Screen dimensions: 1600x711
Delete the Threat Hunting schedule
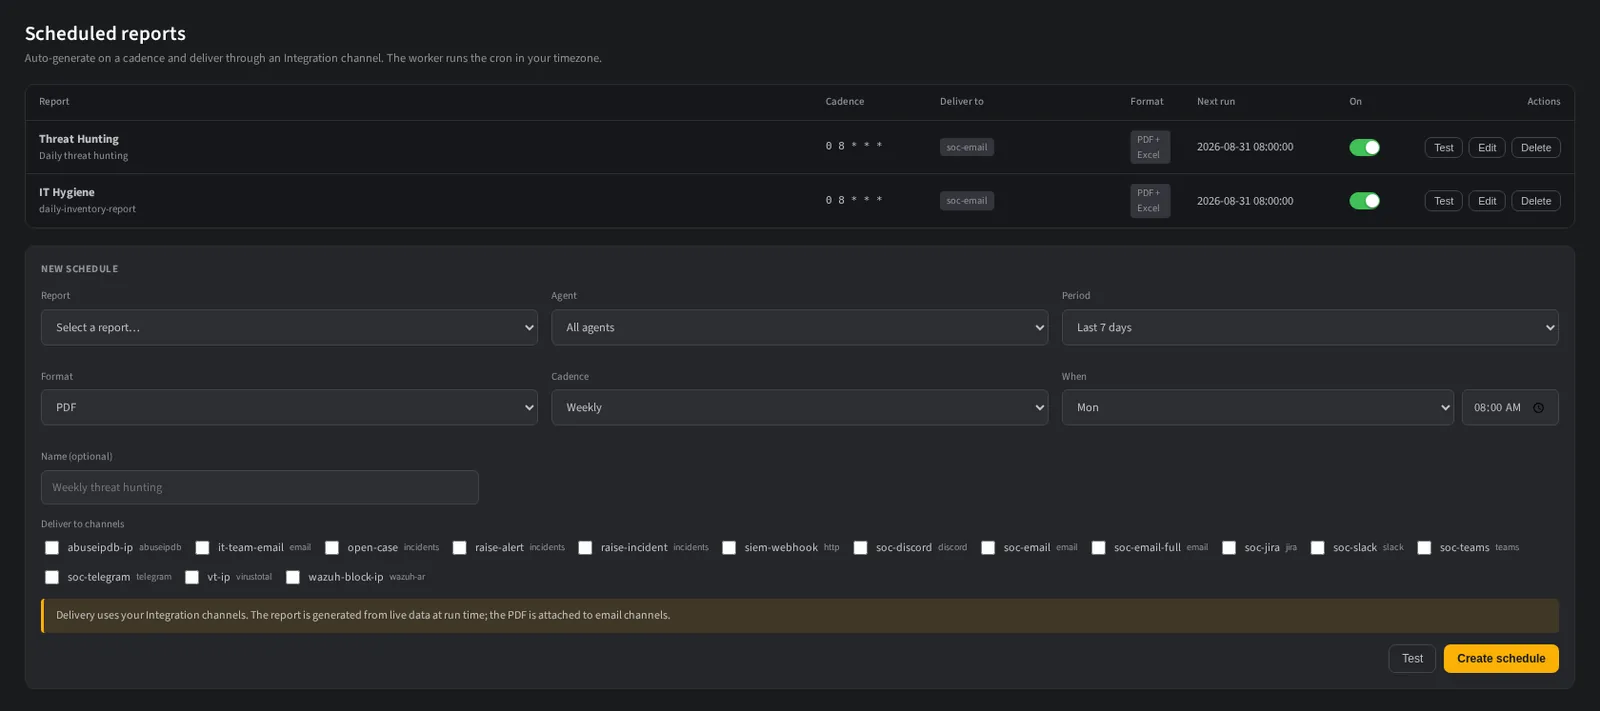1536,147
